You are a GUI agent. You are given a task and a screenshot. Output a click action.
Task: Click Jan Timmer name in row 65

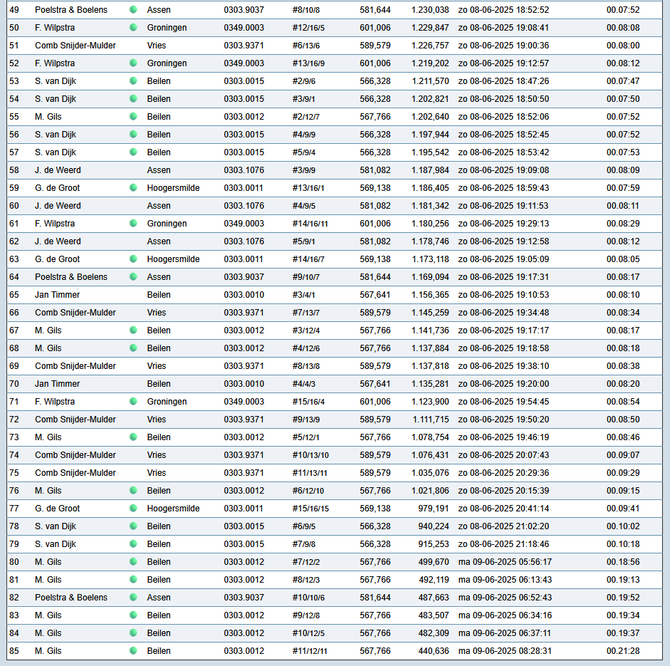[x=57, y=295]
